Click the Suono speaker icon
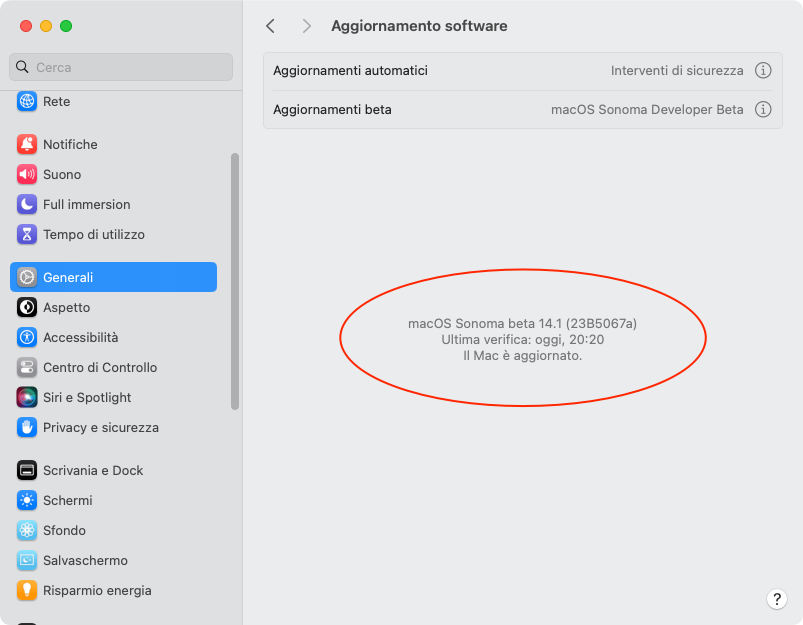Image resolution: width=803 pixels, height=625 pixels. [27, 174]
